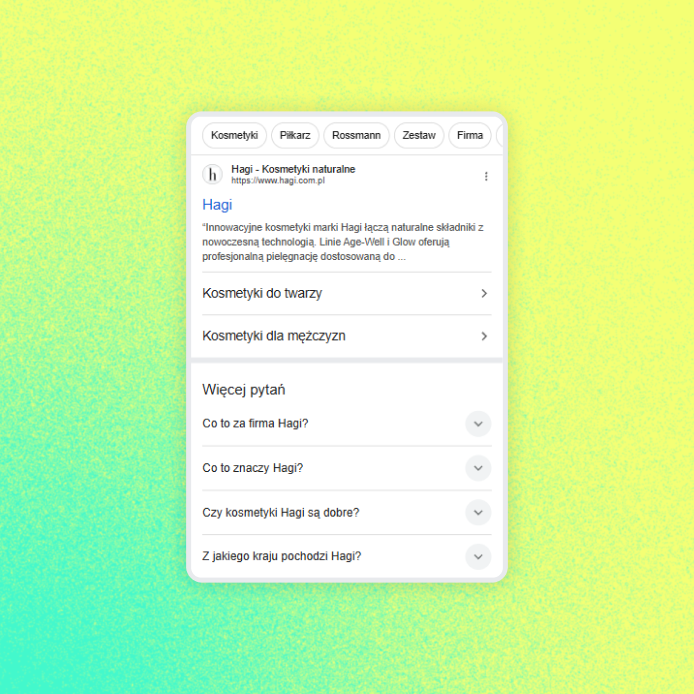Image resolution: width=694 pixels, height=694 pixels.
Task: Select the Rossmann filter chip
Action: coord(356,135)
